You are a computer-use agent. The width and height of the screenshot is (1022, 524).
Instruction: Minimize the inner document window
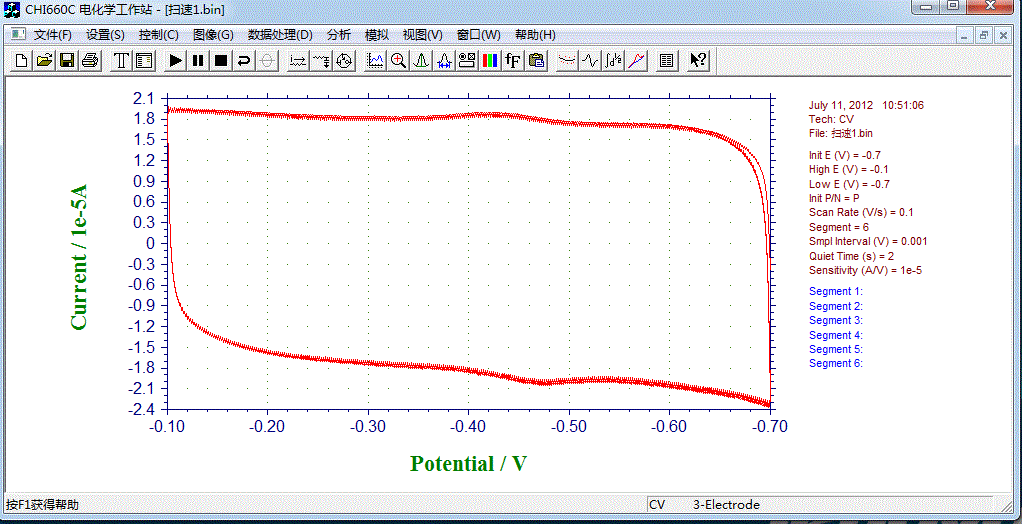pos(965,35)
